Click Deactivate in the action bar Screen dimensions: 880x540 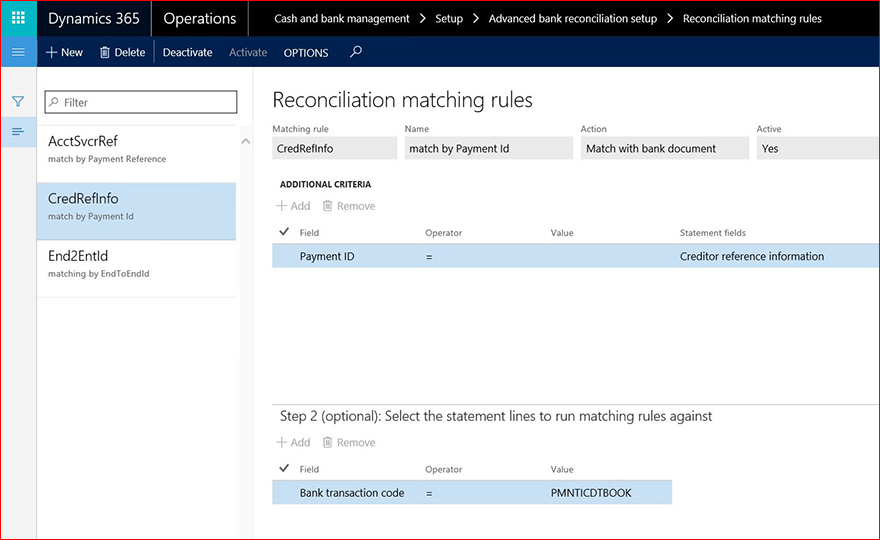187,52
